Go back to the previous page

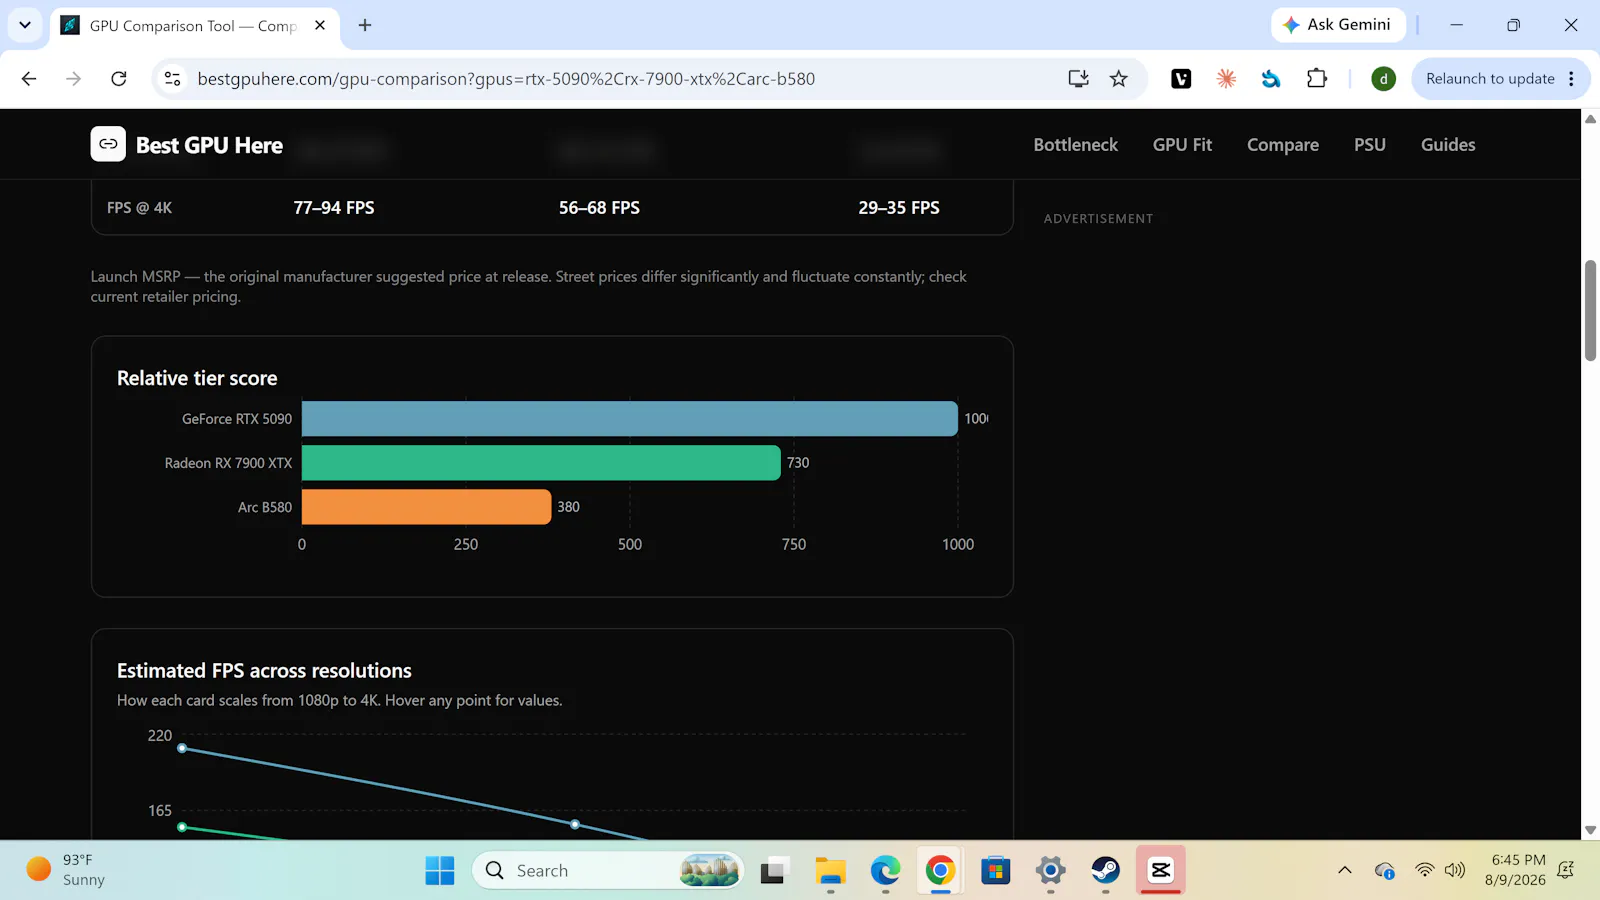click(x=29, y=79)
